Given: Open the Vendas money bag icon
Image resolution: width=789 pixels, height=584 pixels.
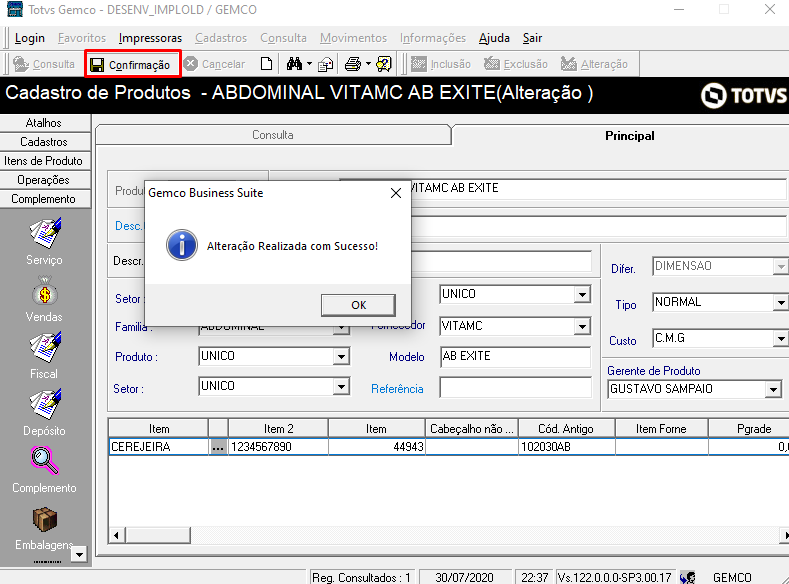Looking at the screenshot, I should click(x=45, y=291).
